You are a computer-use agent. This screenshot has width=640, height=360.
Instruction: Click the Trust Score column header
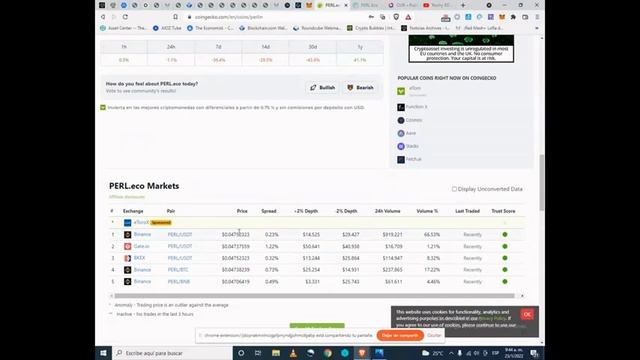tap(503, 211)
